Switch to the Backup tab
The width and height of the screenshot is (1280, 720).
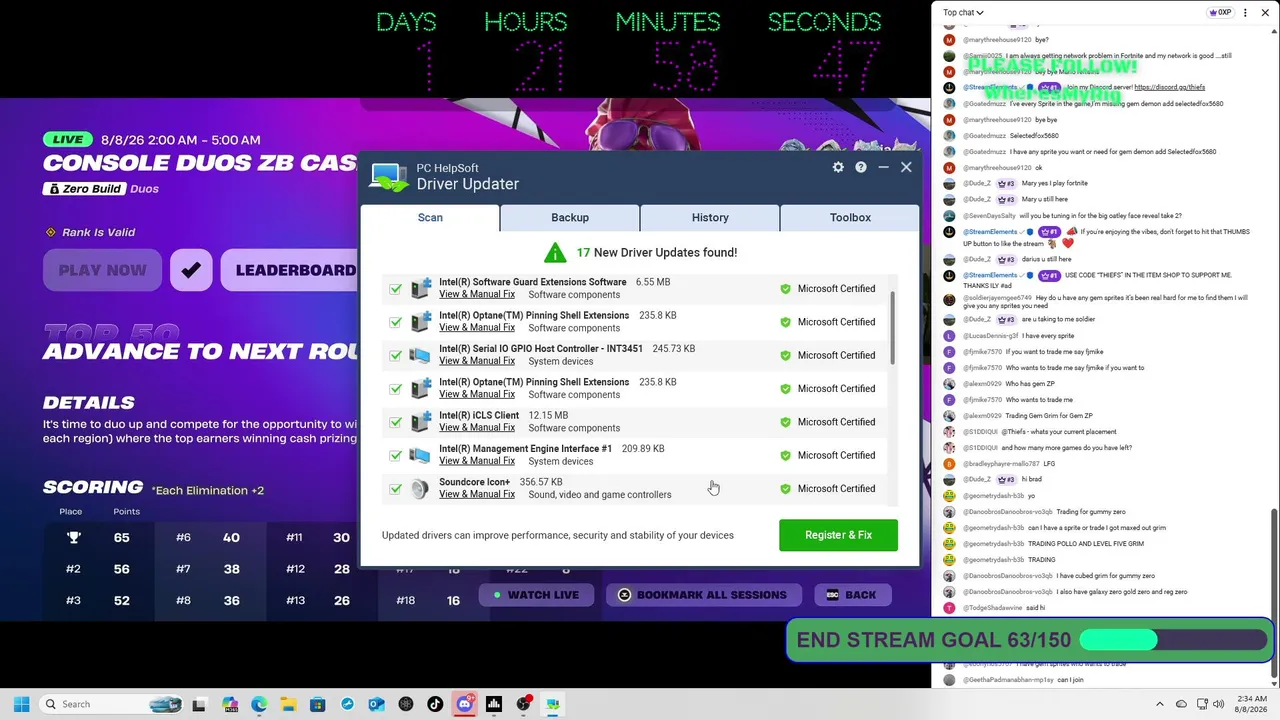(x=570, y=217)
